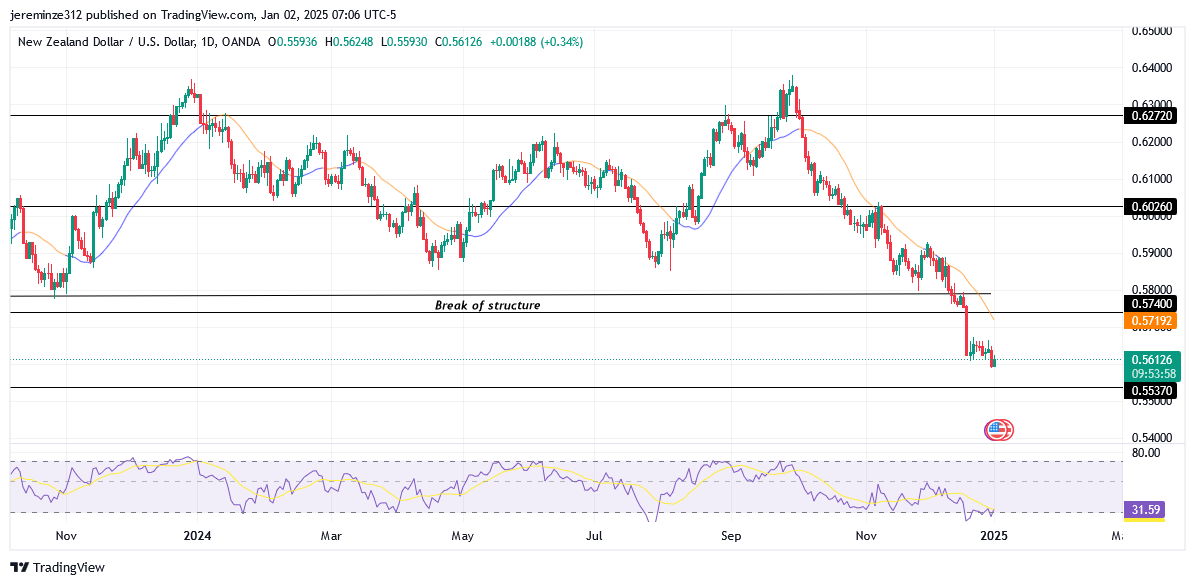Click the May label on time axis
Image resolution: width=1195 pixels, height=585 pixels.
(463, 536)
